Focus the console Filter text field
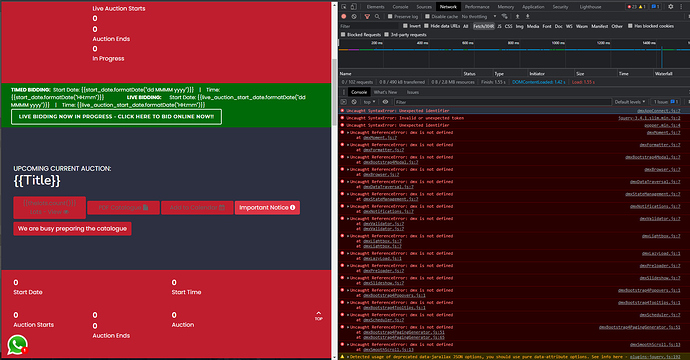The image size is (690, 360). click(x=502, y=102)
